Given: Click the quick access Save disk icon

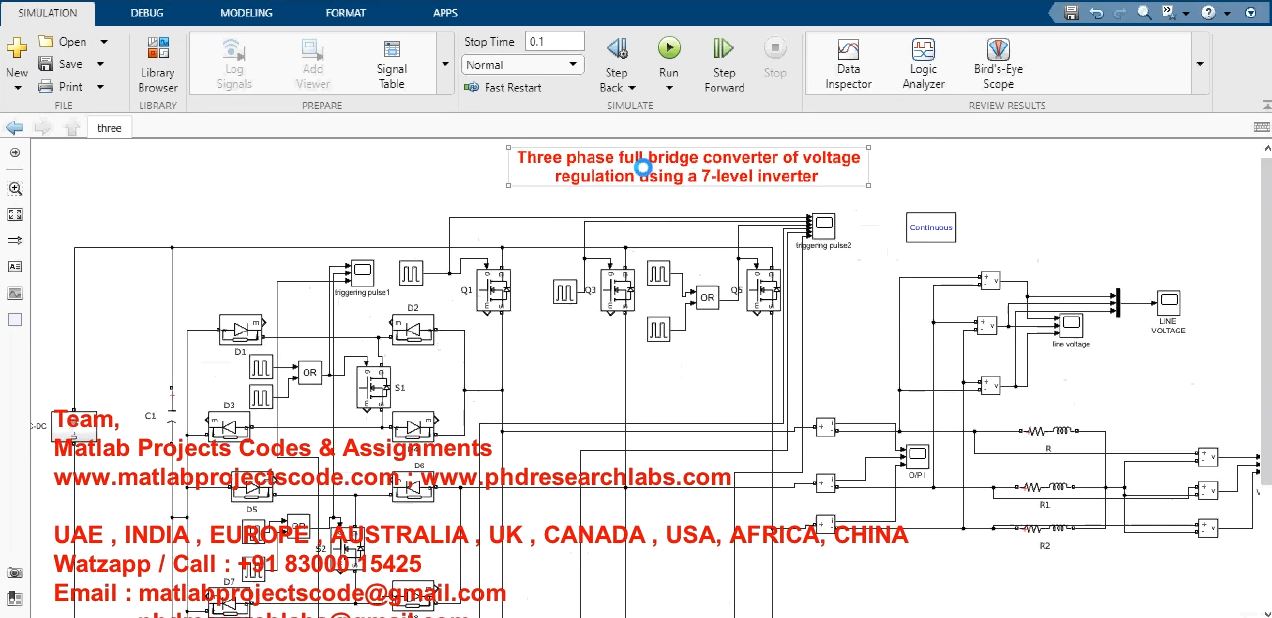Looking at the screenshot, I should click(x=1072, y=13).
